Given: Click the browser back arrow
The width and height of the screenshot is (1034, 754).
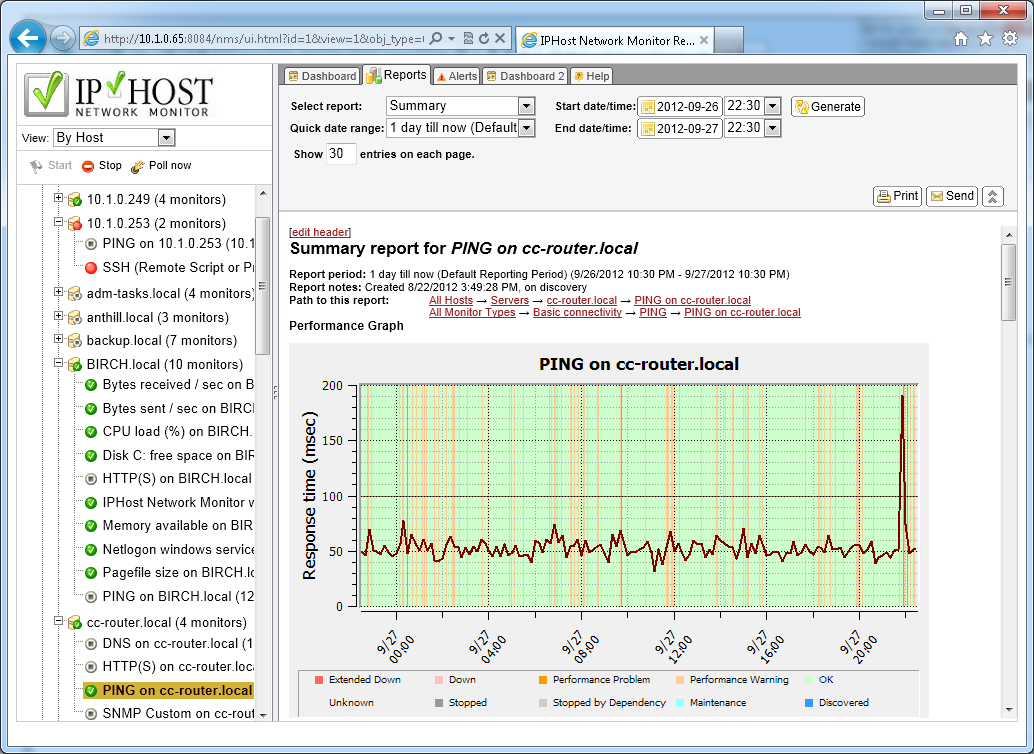Looking at the screenshot, I should [x=28, y=39].
